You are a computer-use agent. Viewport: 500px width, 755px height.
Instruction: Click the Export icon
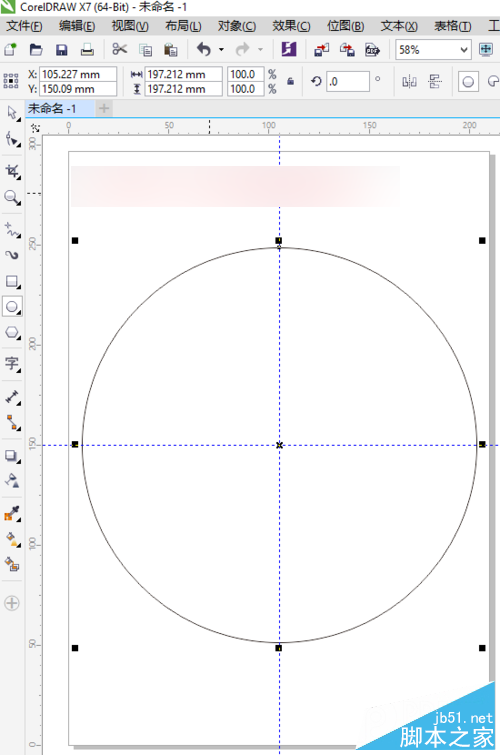[x=347, y=50]
